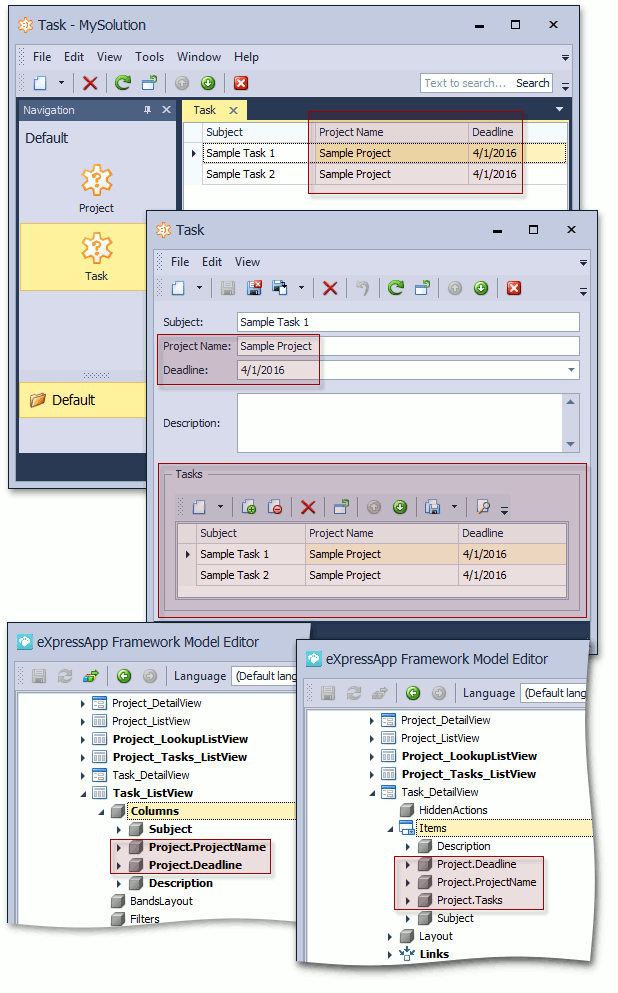Image resolution: width=618 pixels, height=993 pixels.
Task: Click Link icon in Tasks nested toolbar
Action: 249,507
